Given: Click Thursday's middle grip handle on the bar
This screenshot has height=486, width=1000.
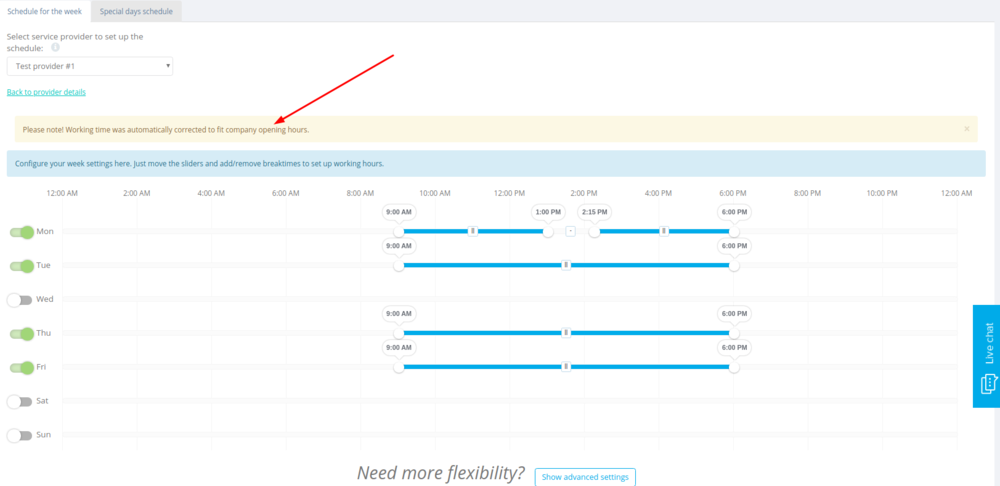Looking at the screenshot, I should click(566, 333).
